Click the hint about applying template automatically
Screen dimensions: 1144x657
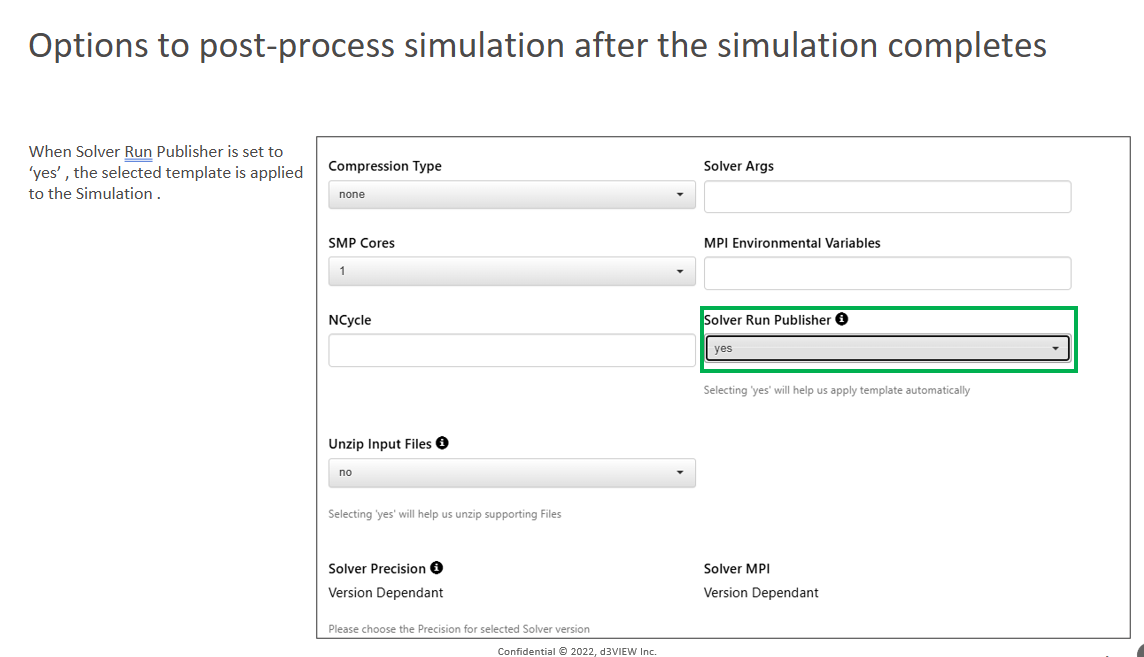836,390
